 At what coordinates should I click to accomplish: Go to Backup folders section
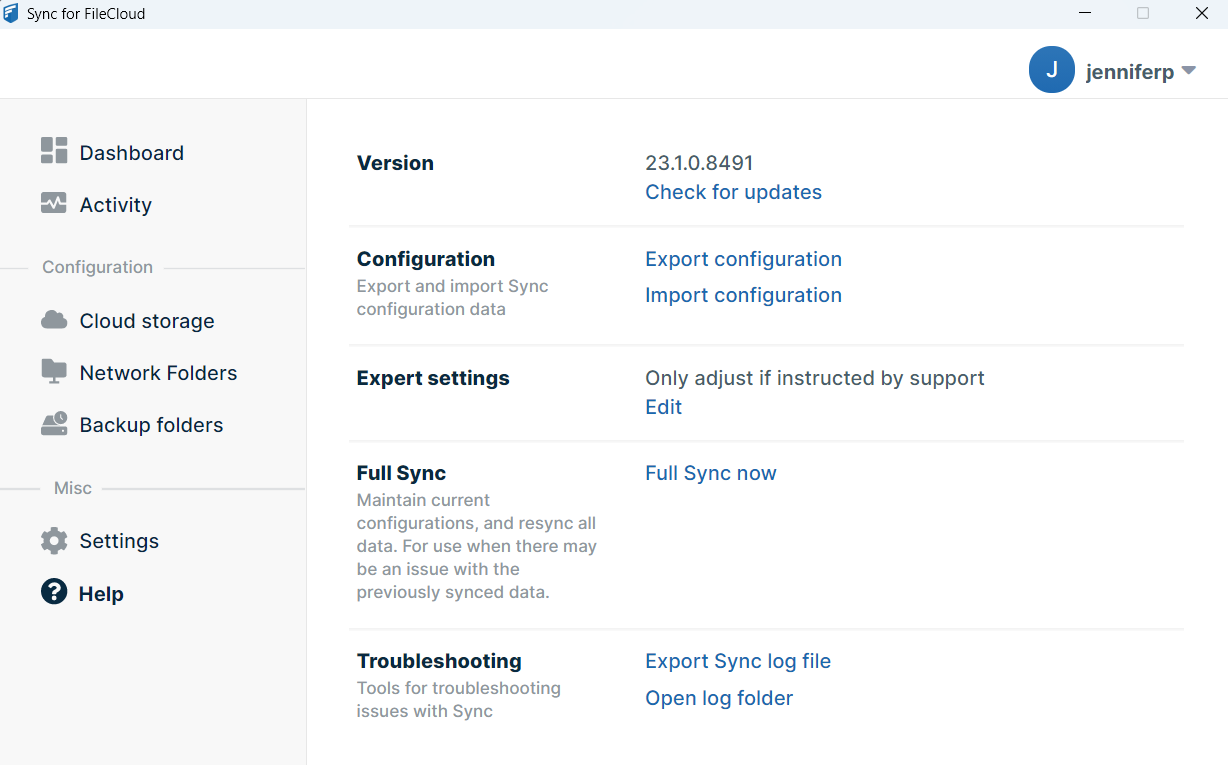(151, 425)
